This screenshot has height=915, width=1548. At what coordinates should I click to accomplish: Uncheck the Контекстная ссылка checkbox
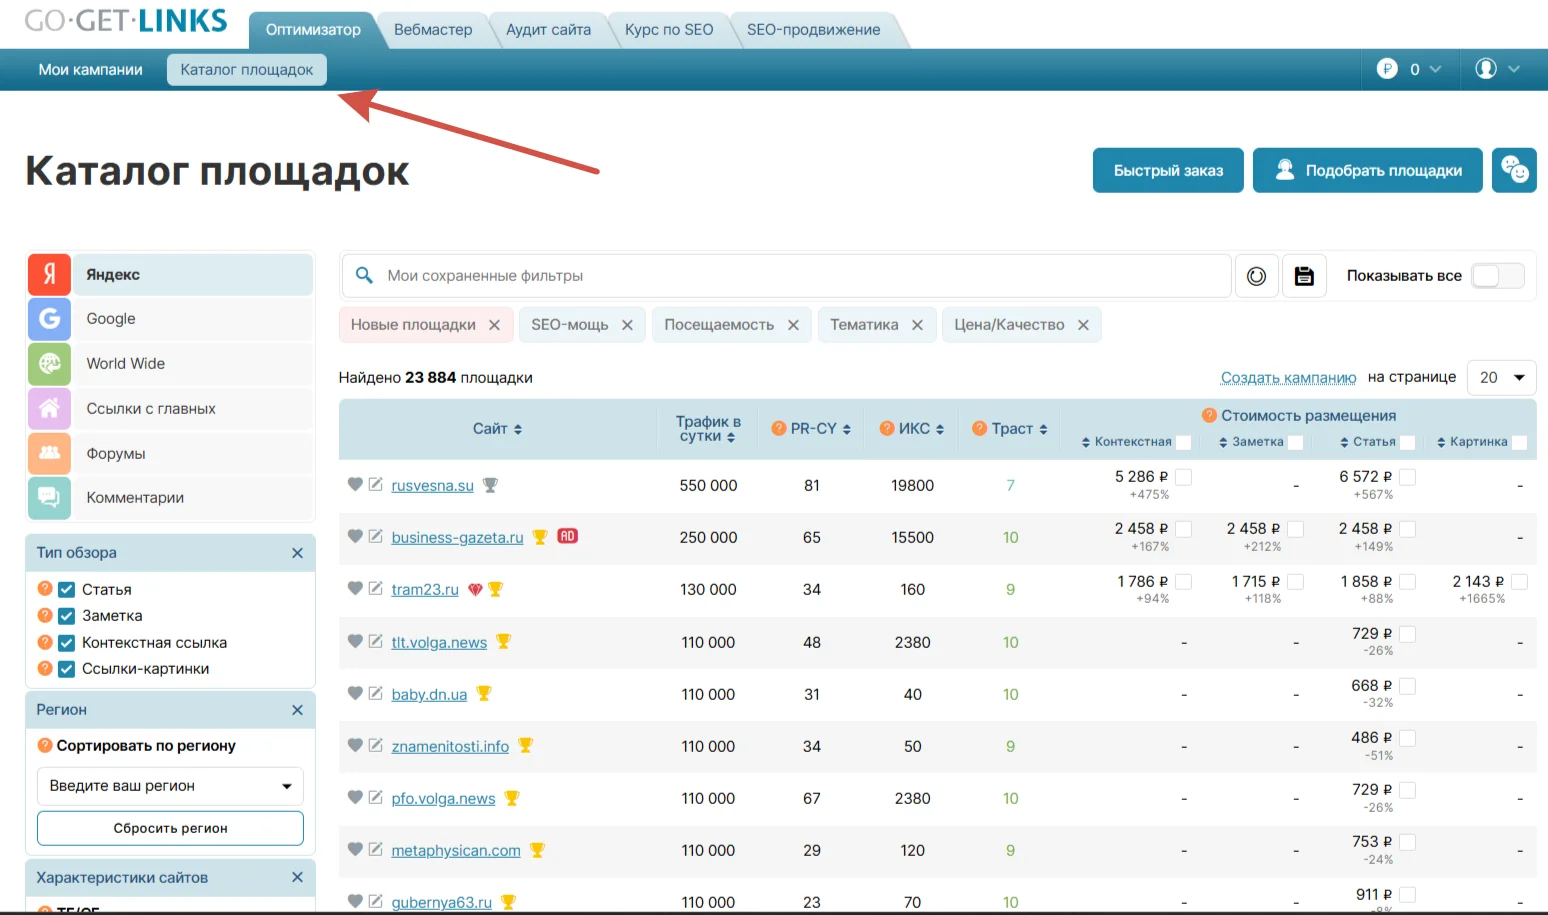(67, 643)
